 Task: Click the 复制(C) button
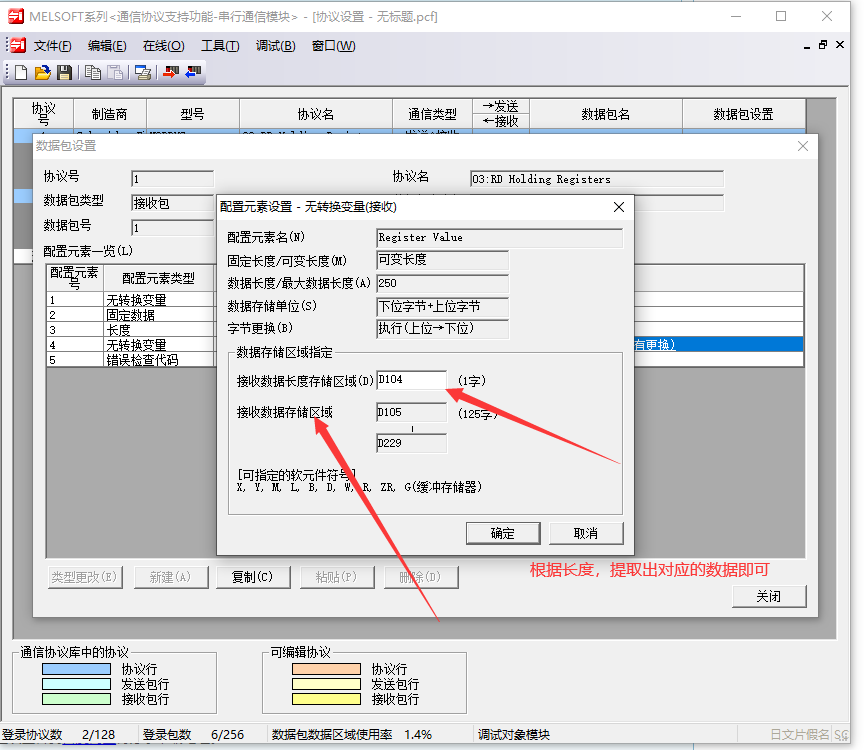coord(252,577)
